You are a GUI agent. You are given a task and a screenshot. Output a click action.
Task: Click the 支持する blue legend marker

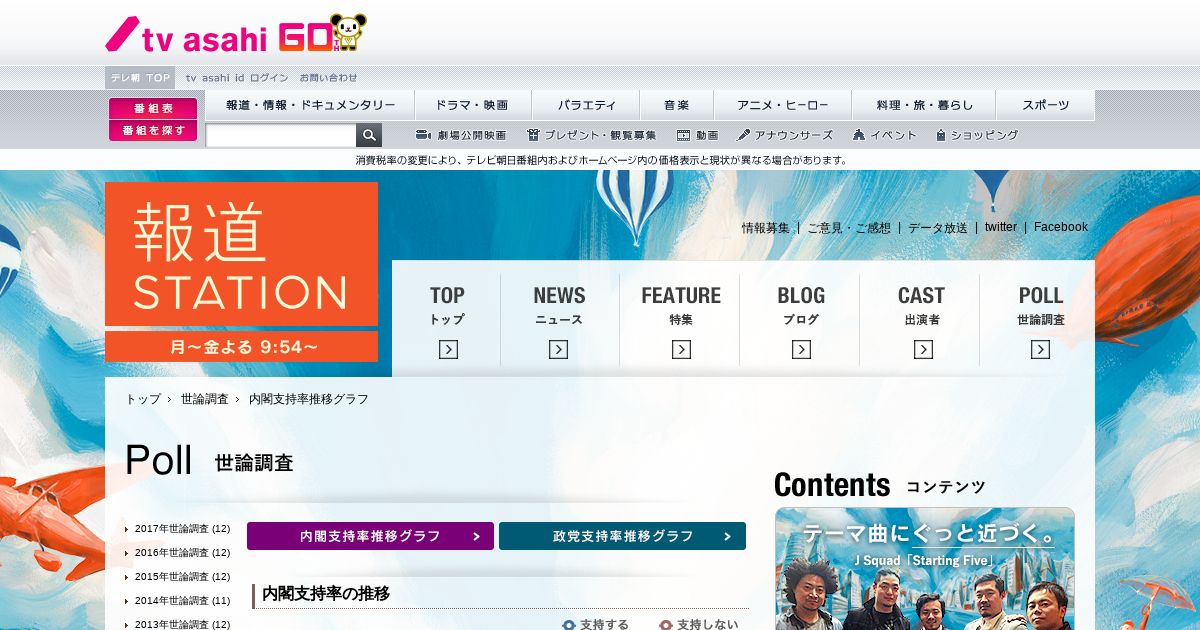(569, 625)
